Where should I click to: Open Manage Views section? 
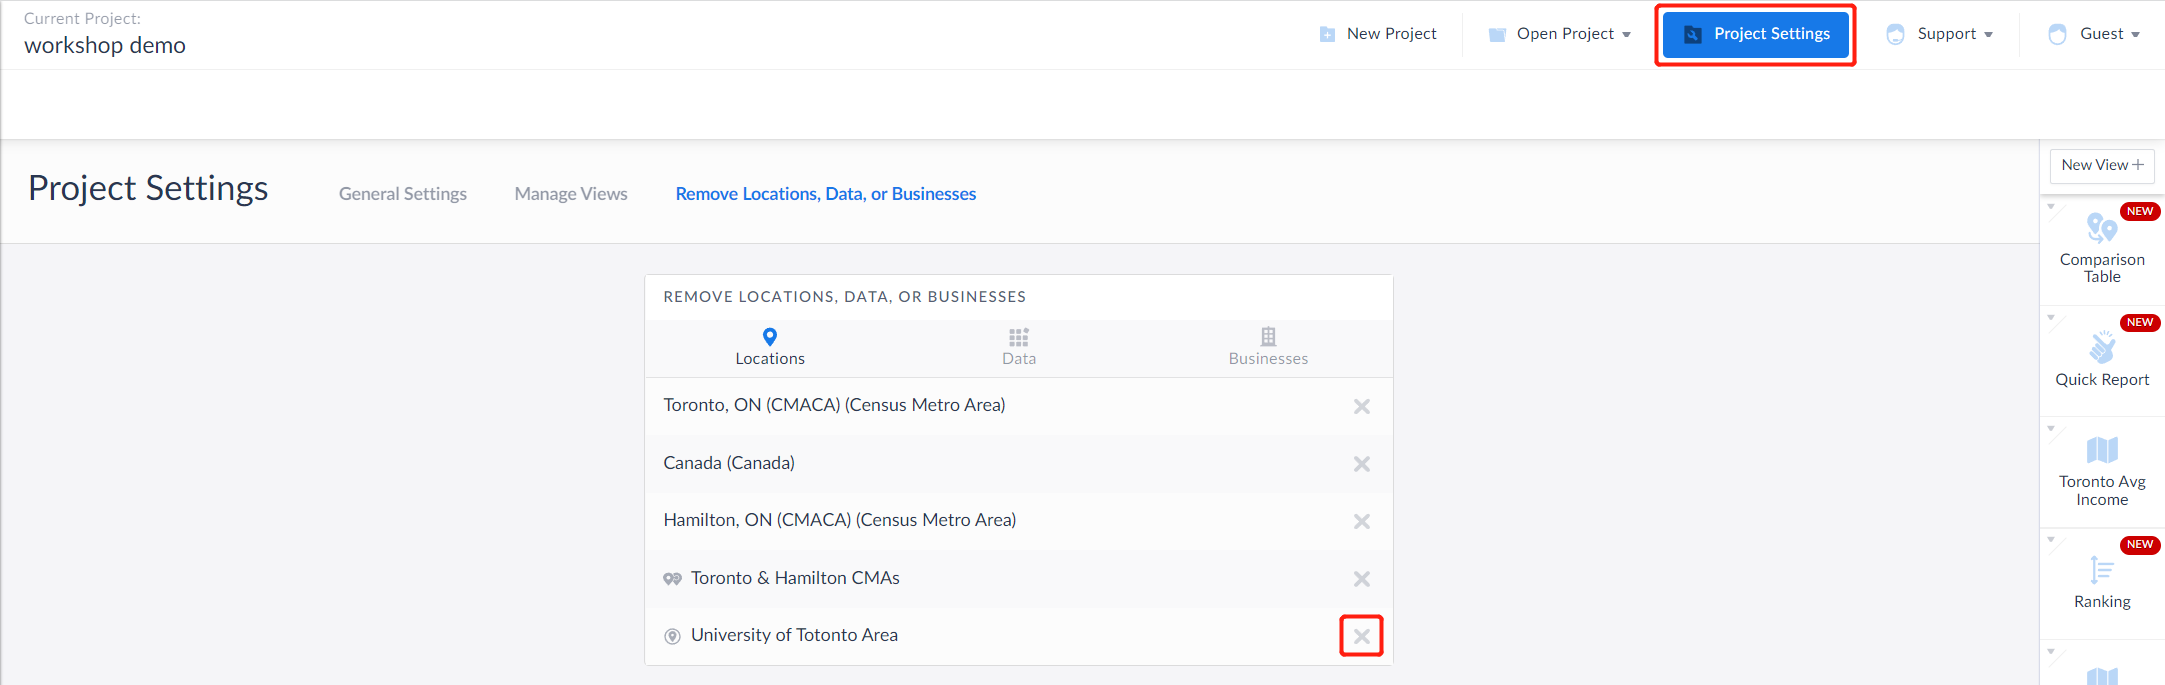(571, 194)
